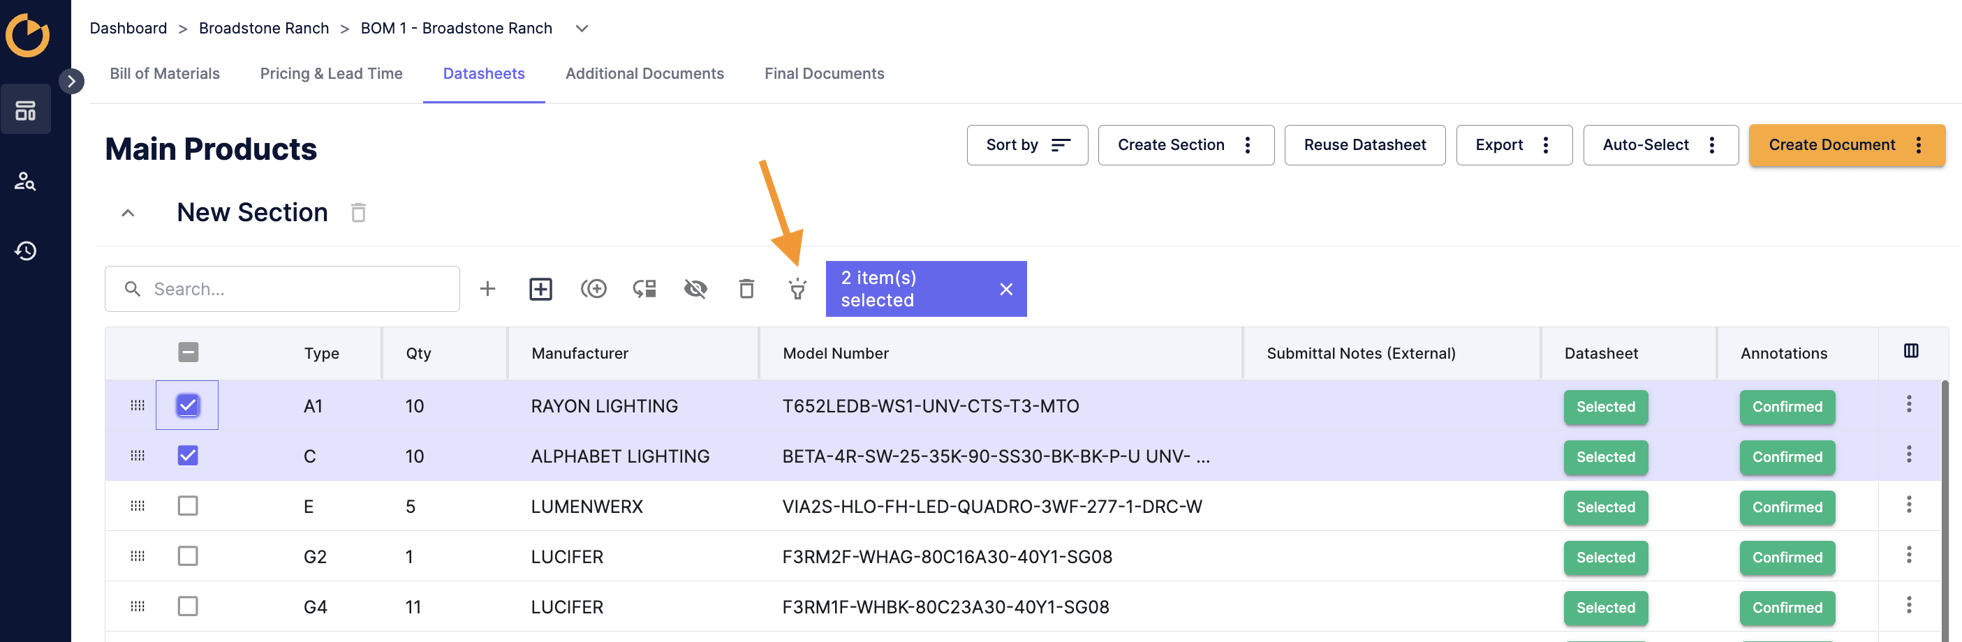Click the circled plus icon

(593, 289)
